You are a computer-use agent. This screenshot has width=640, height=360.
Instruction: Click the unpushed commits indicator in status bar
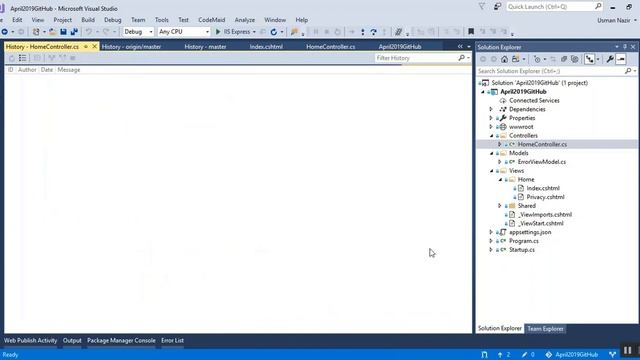pos(504,355)
